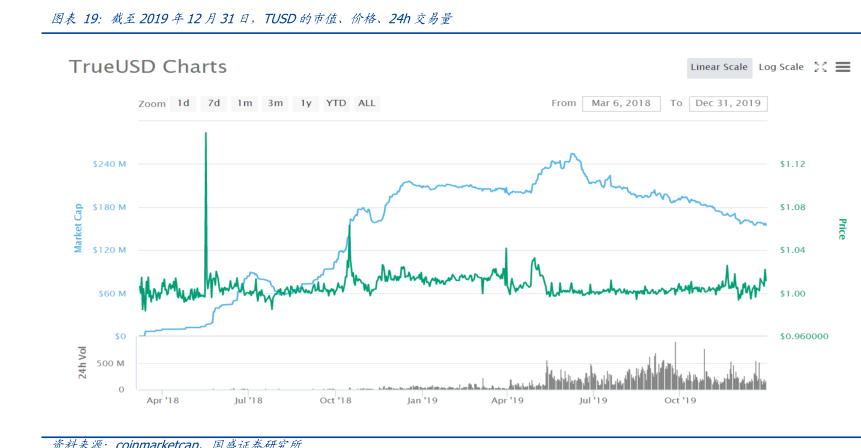
Task: Click the From date field Mar 6, 2018
Action: [621, 103]
